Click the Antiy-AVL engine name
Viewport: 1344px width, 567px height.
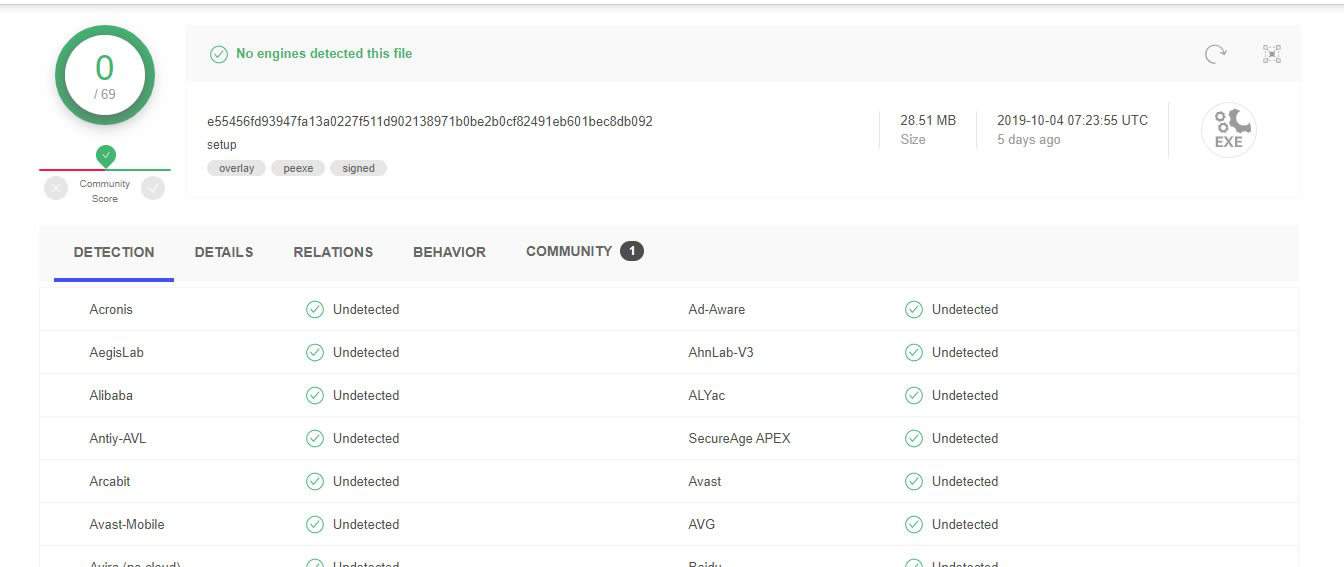point(118,438)
